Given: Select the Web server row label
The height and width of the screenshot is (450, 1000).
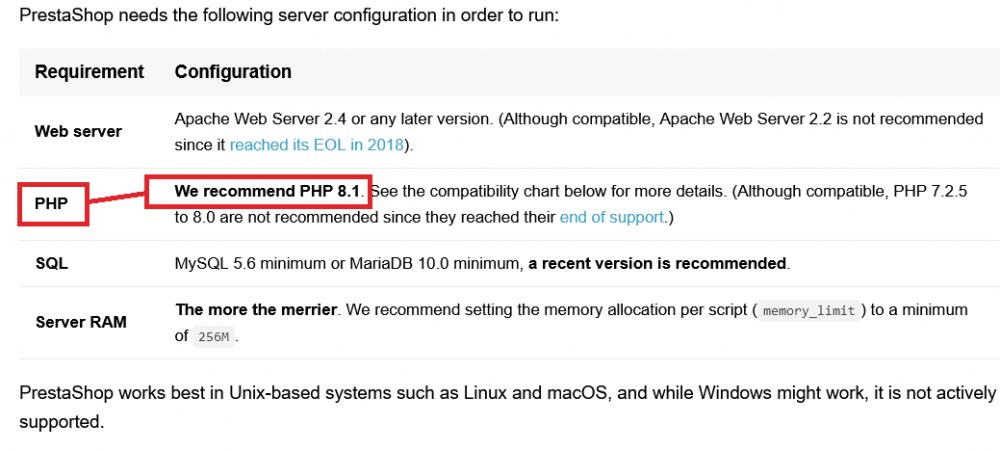Looking at the screenshot, I should (78, 131).
